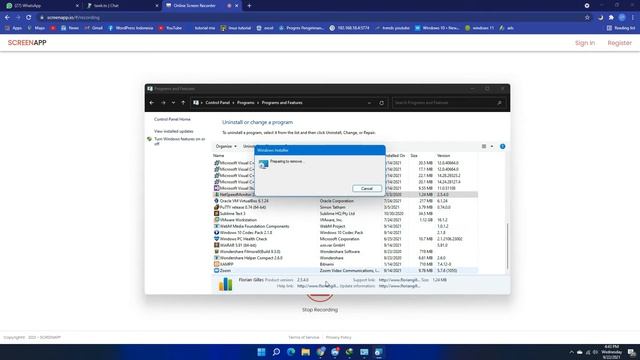Click the Programs breadcrumb segment
The width and height of the screenshot is (640, 360).
click(x=246, y=103)
